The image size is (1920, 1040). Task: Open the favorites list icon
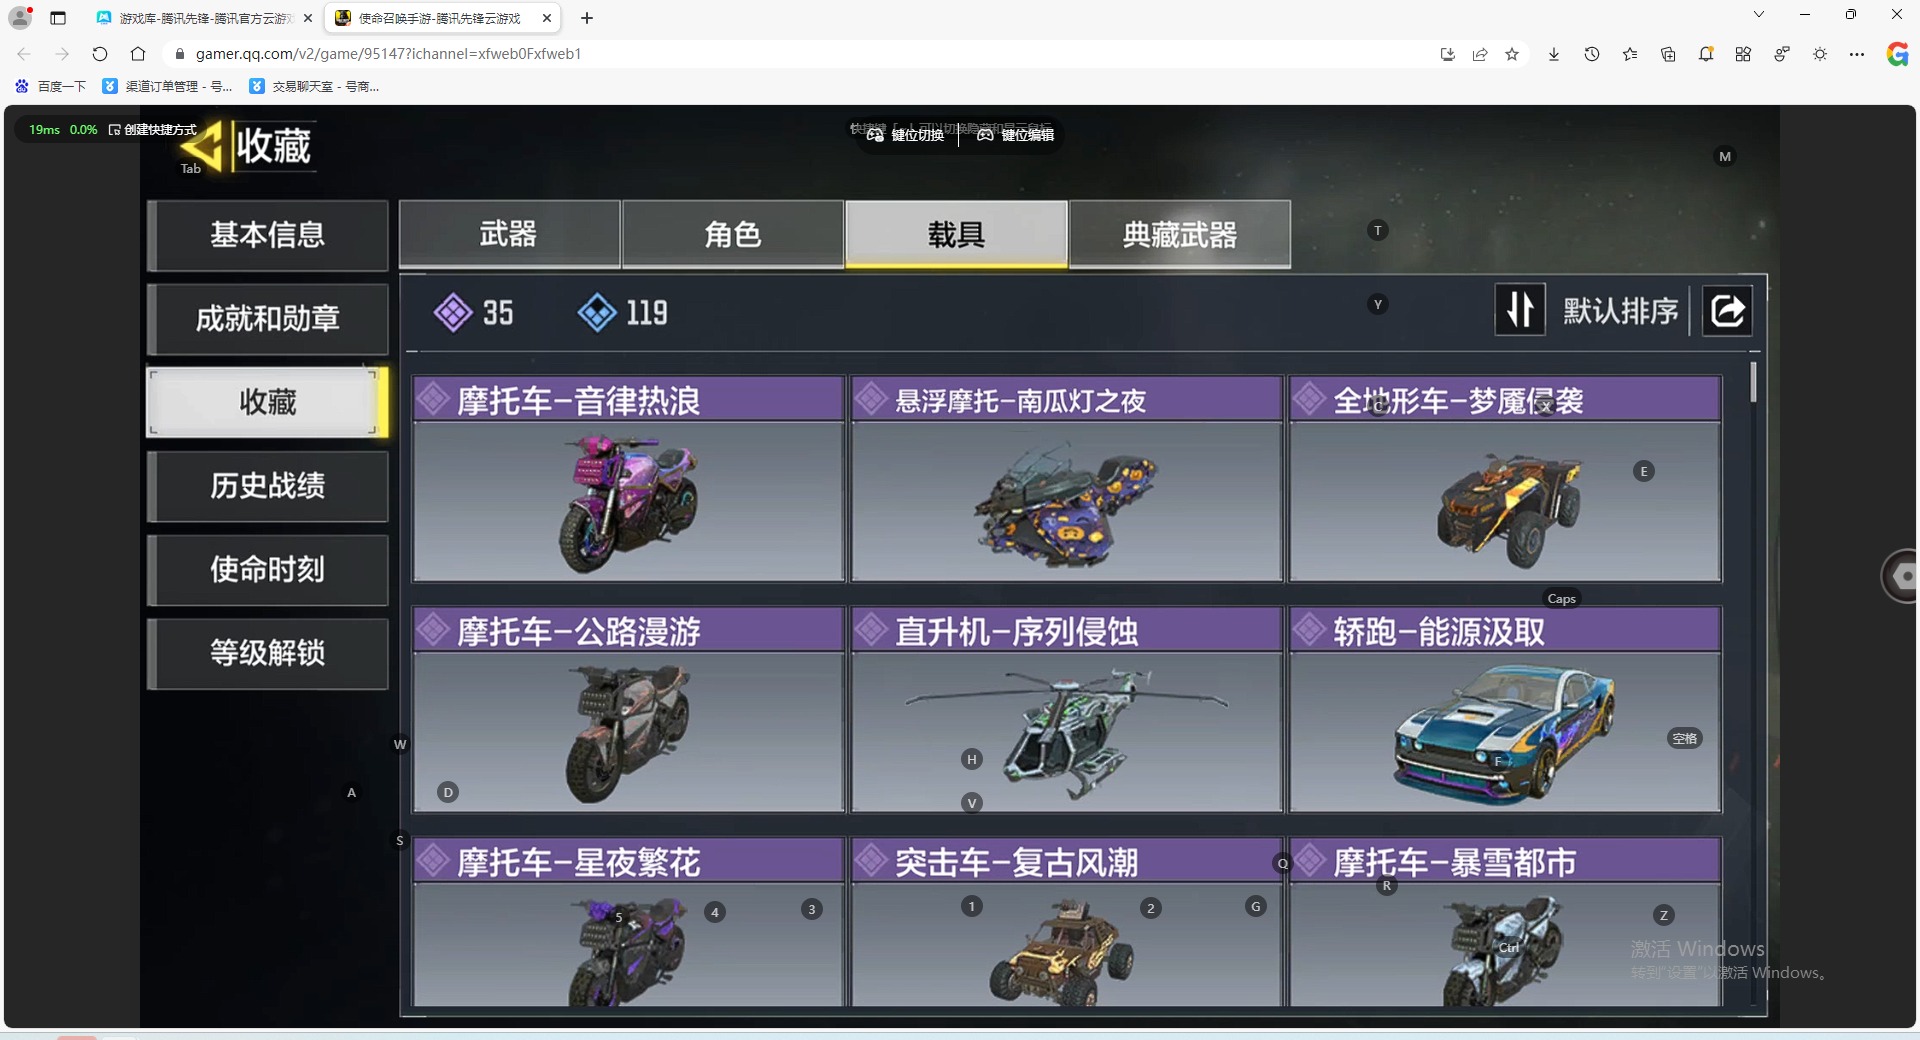click(1630, 54)
